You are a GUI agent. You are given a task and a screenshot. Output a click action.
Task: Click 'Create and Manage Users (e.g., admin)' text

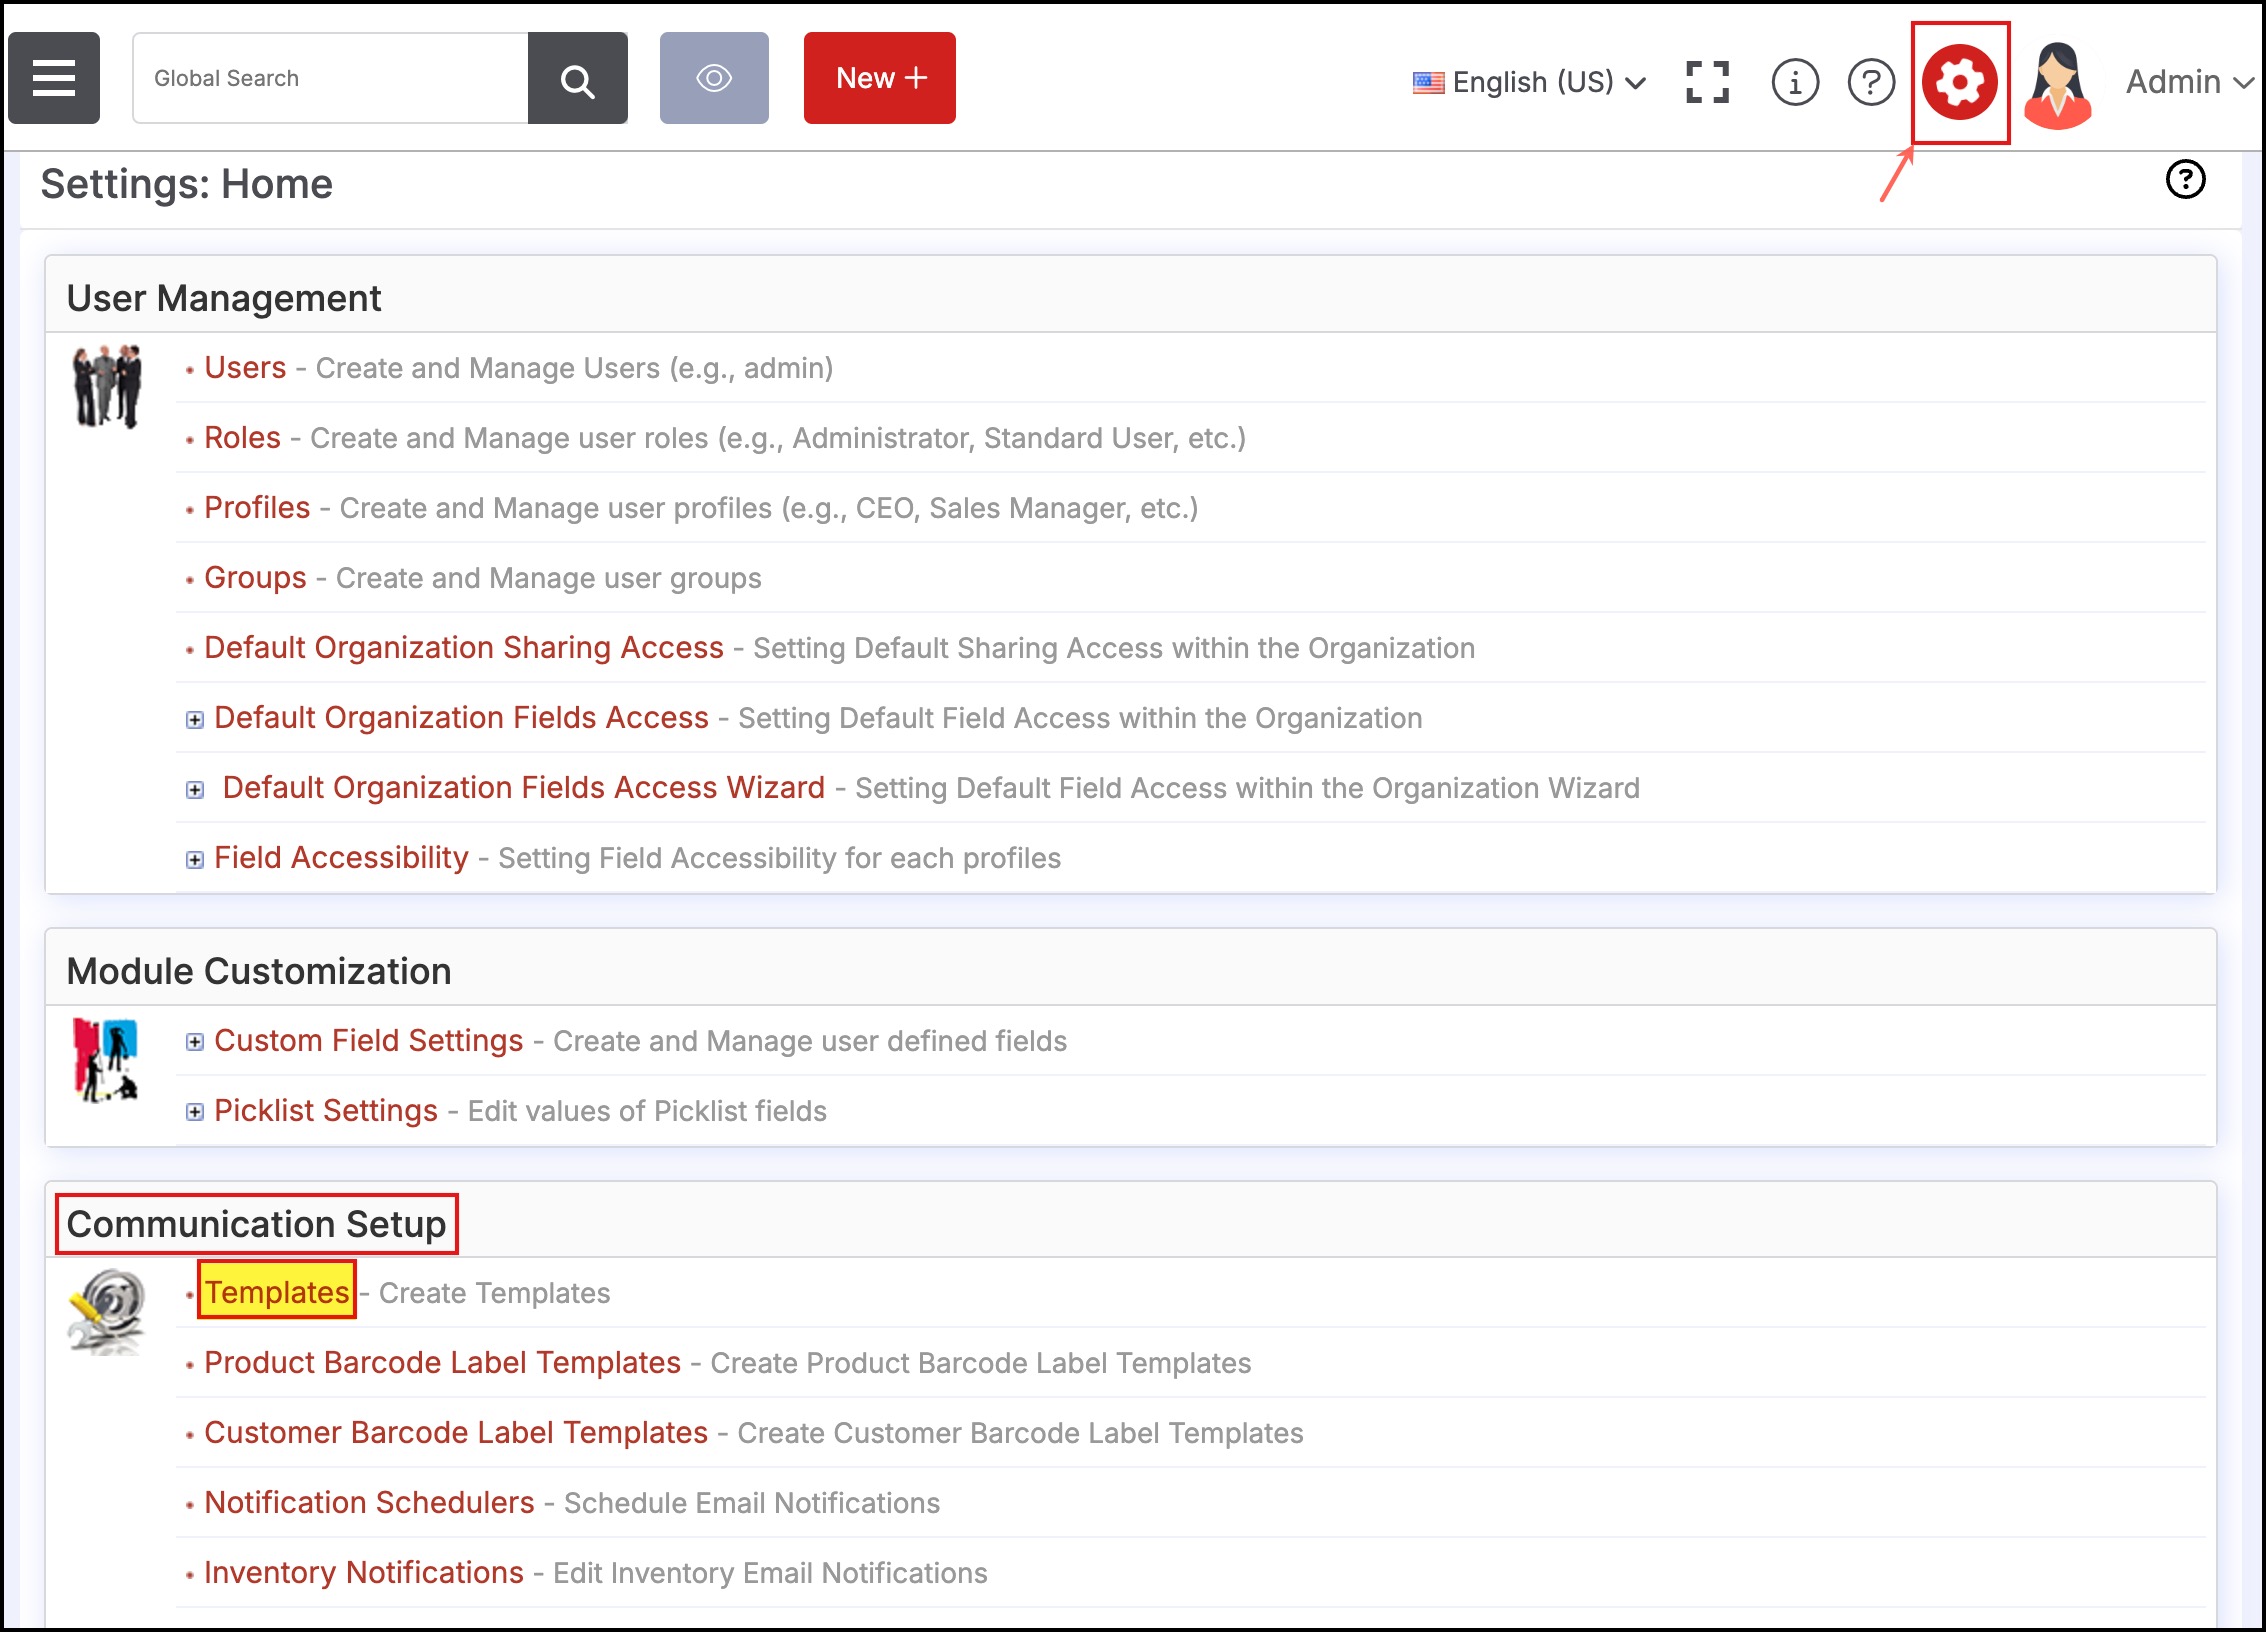point(574,369)
